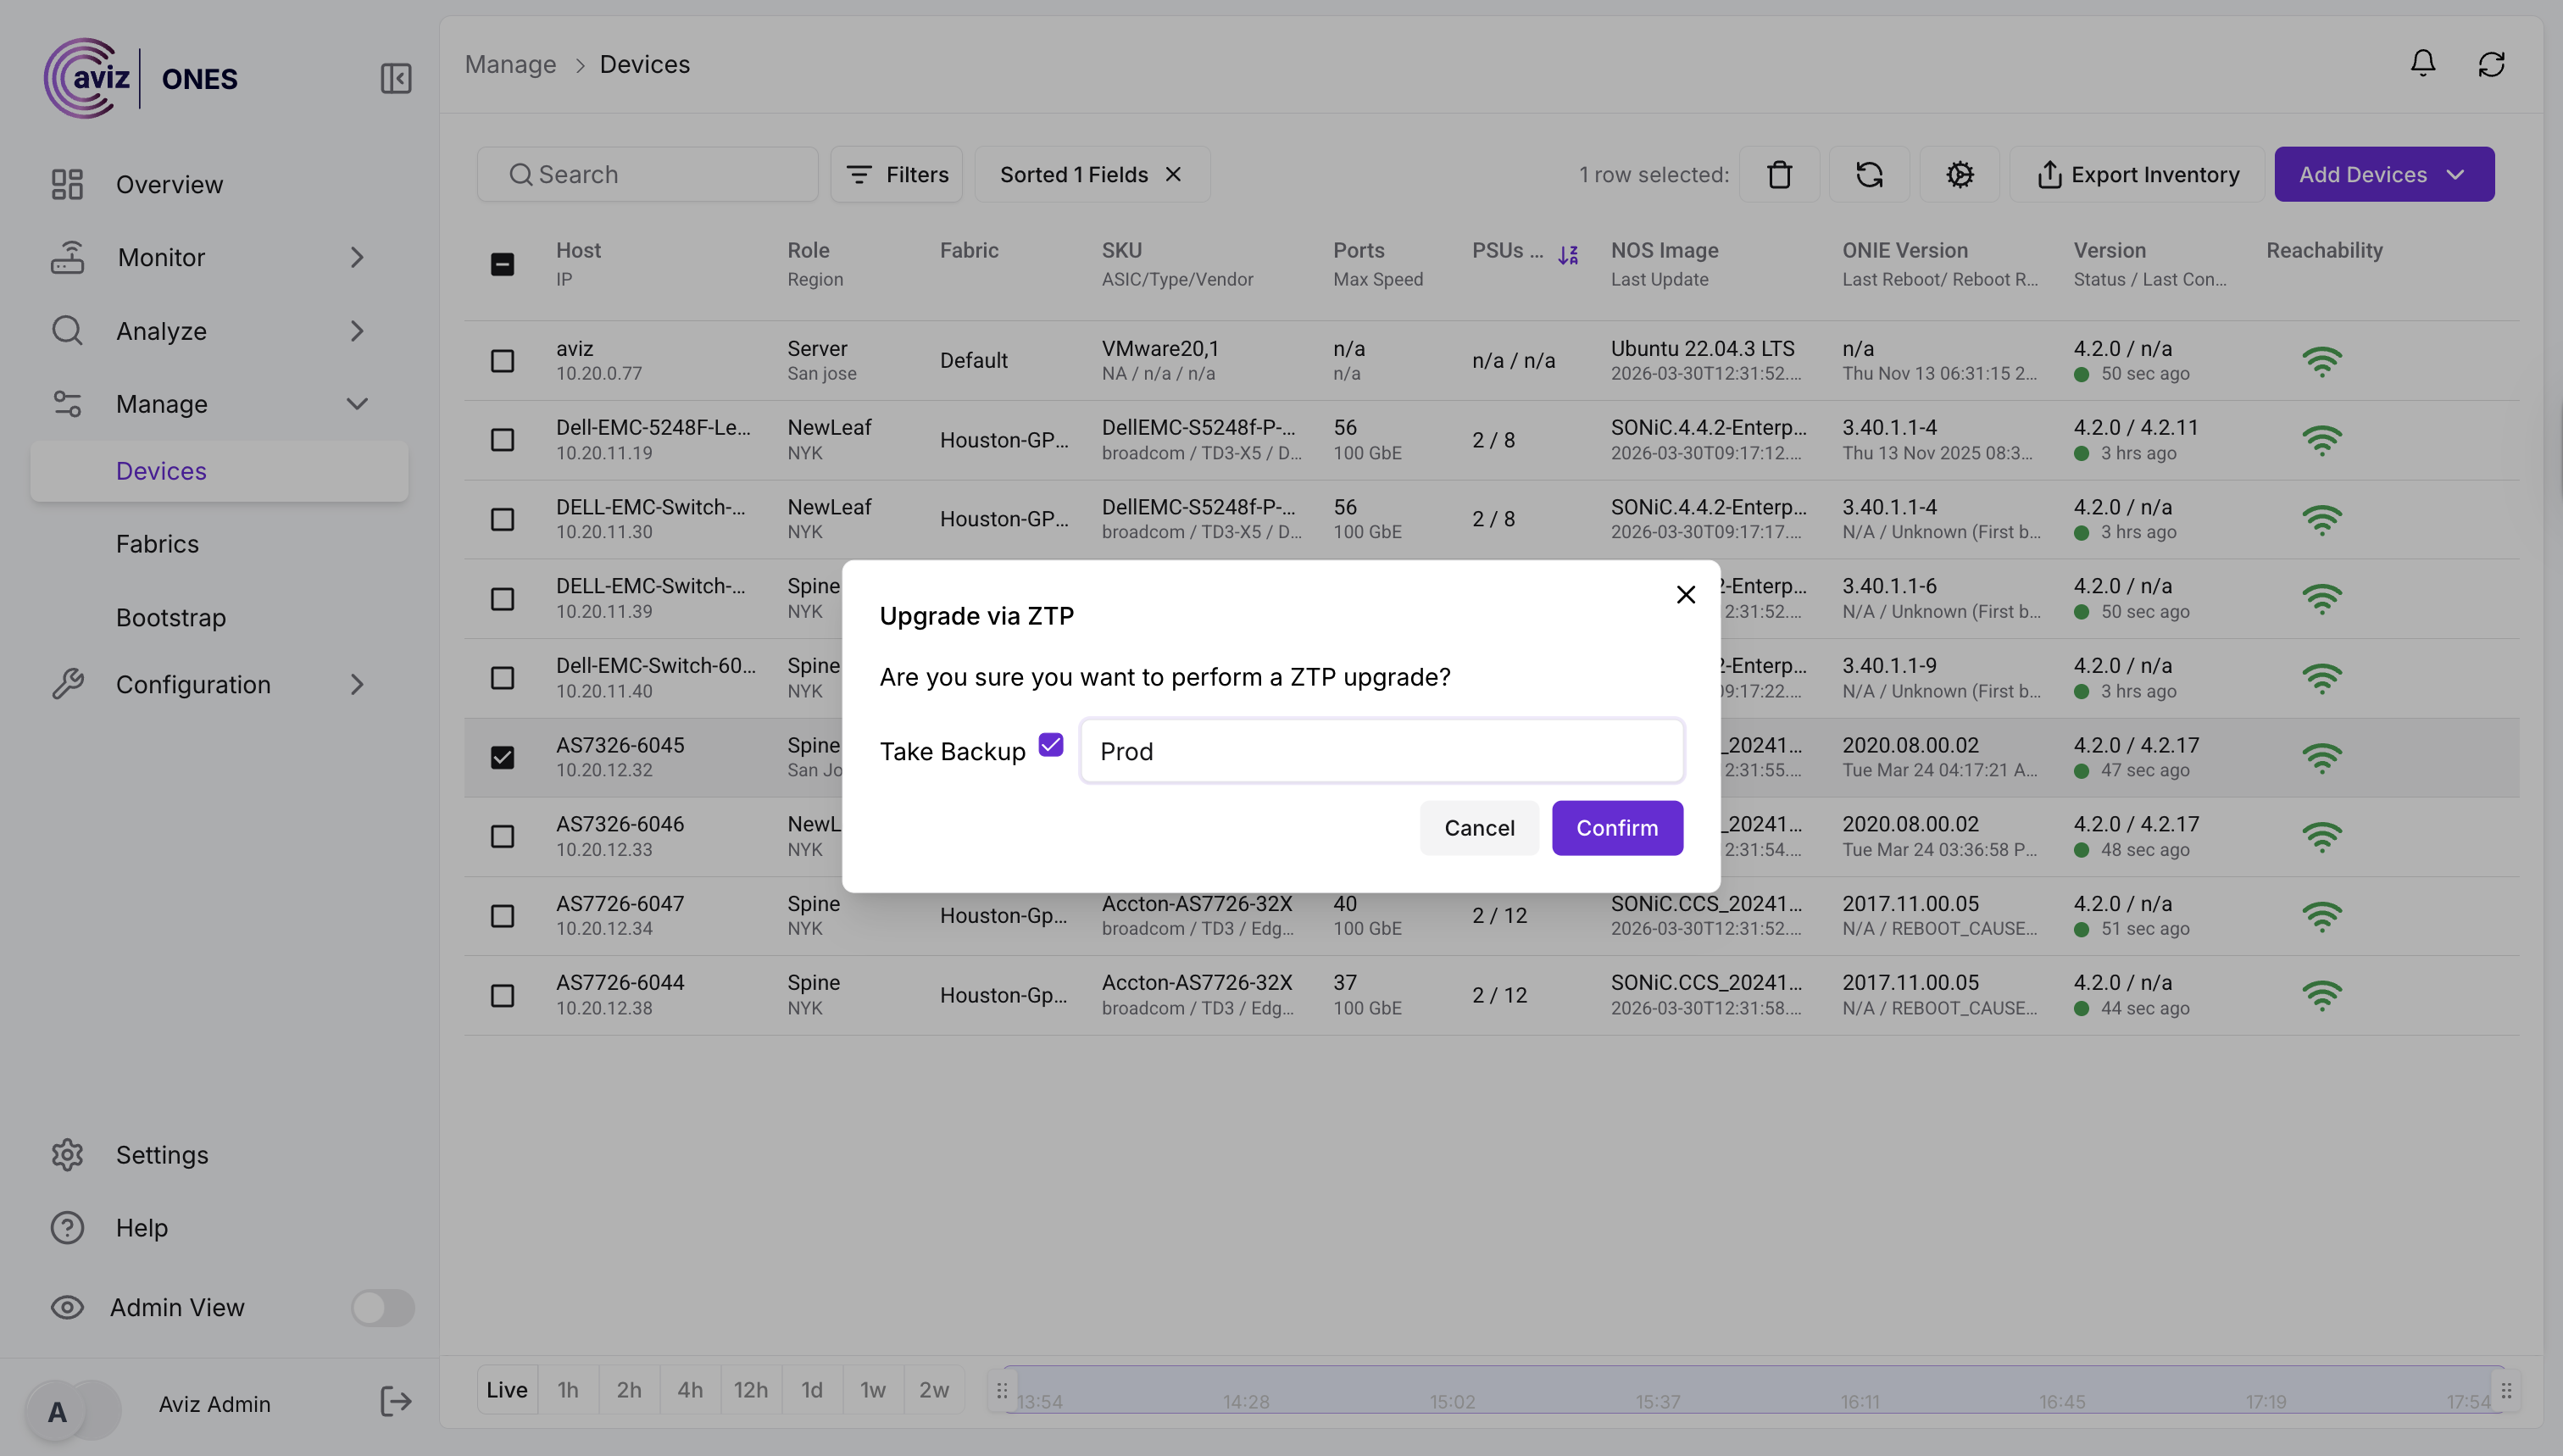
Task: Toggle the Admin View switch
Action: tap(382, 1307)
